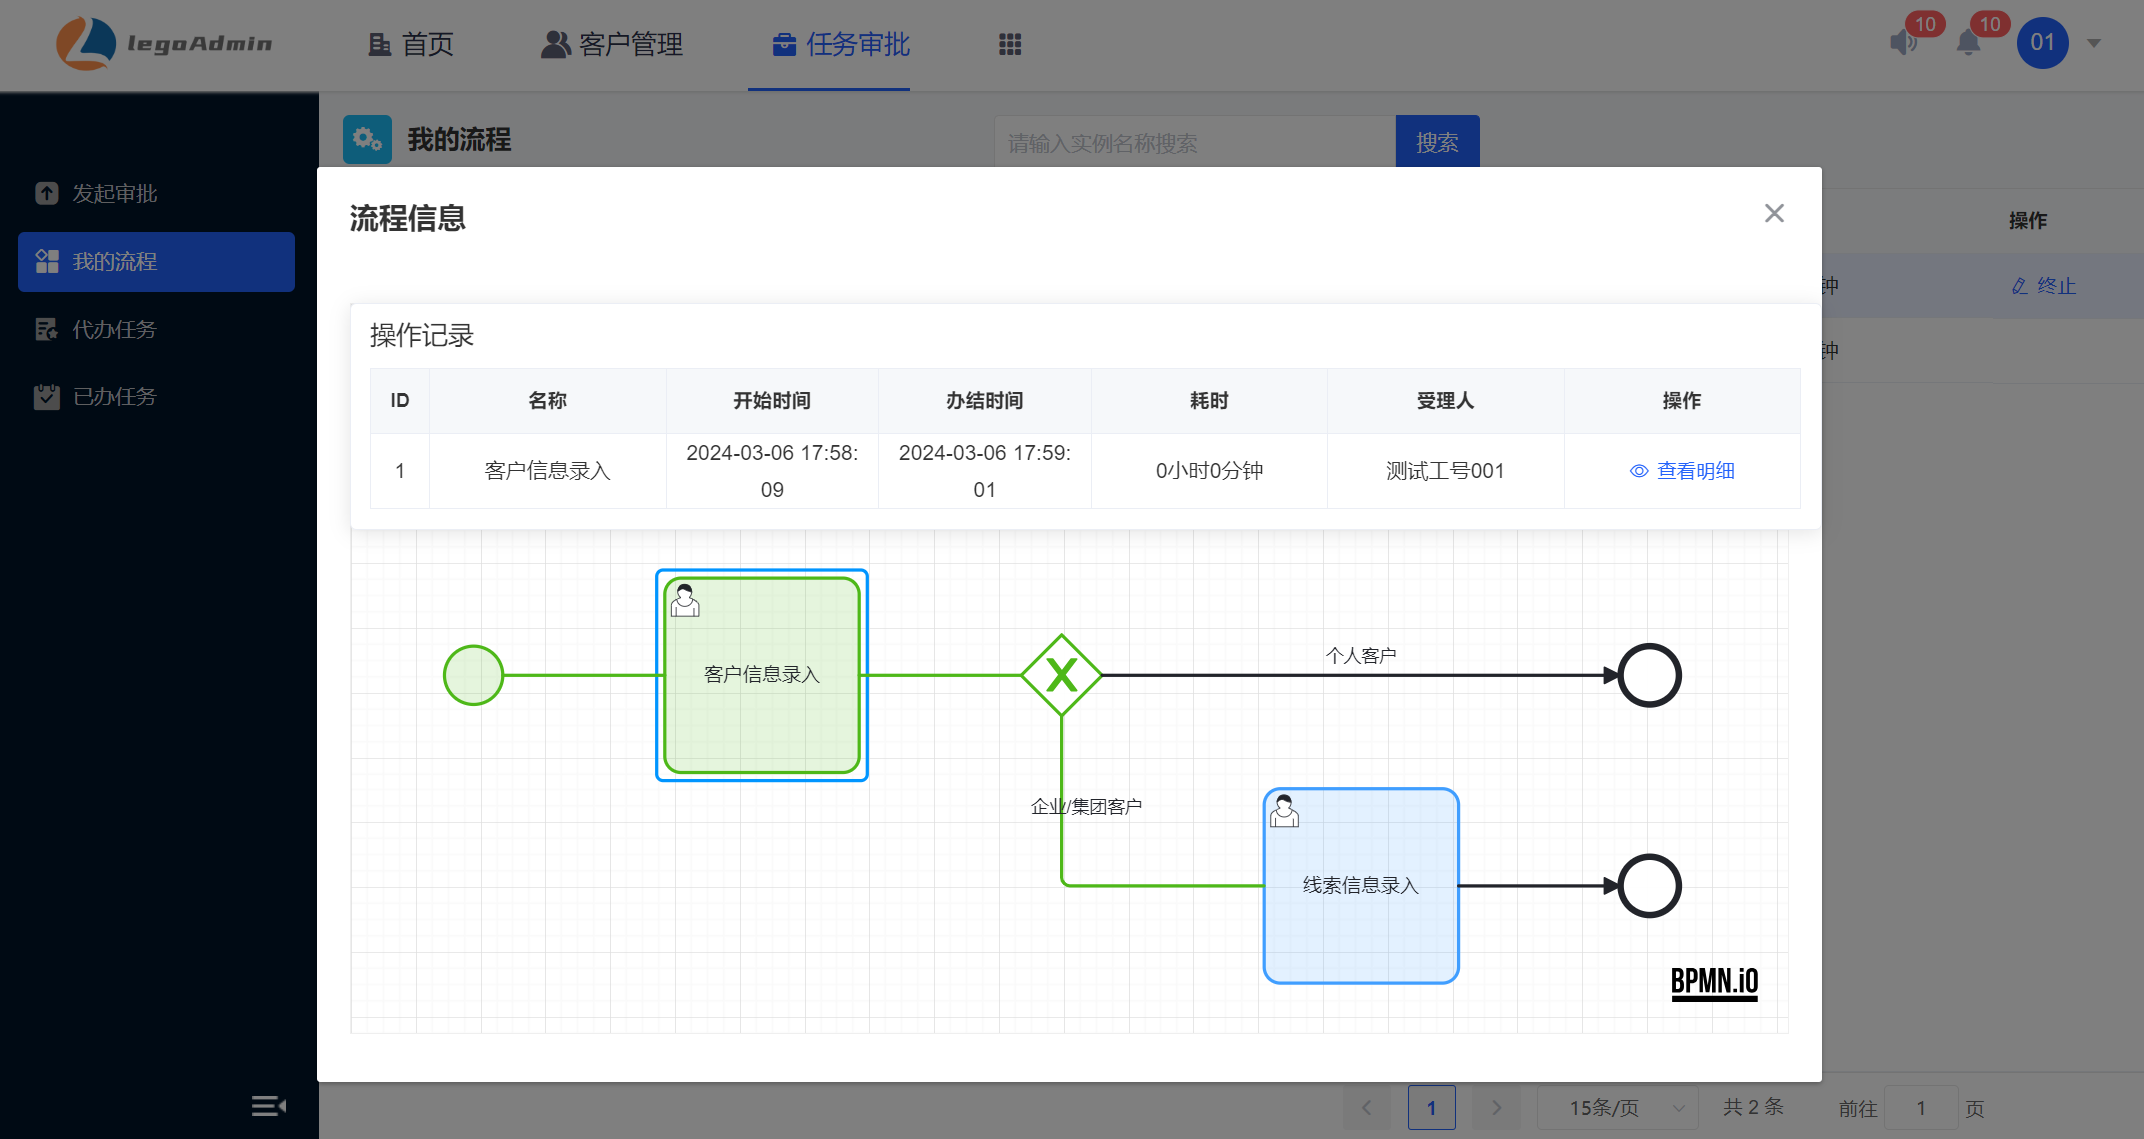The width and height of the screenshot is (2144, 1139).
Task: Go to next page chevron
Action: click(x=1496, y=1108)
